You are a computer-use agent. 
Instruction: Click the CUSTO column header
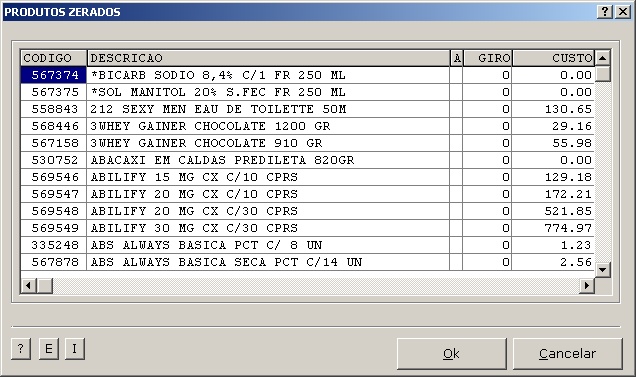click(x=553, y=58)
